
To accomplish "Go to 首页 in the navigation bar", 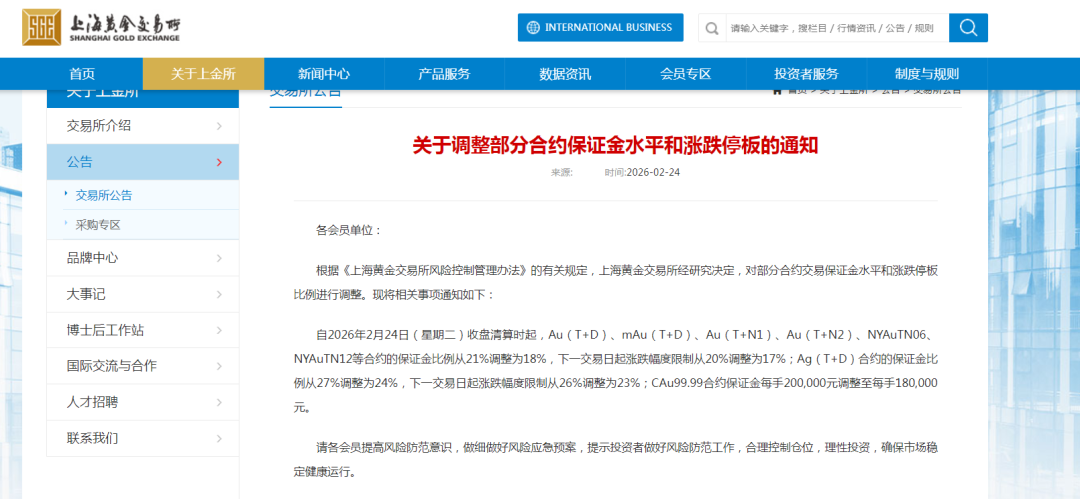I will 82,74.
